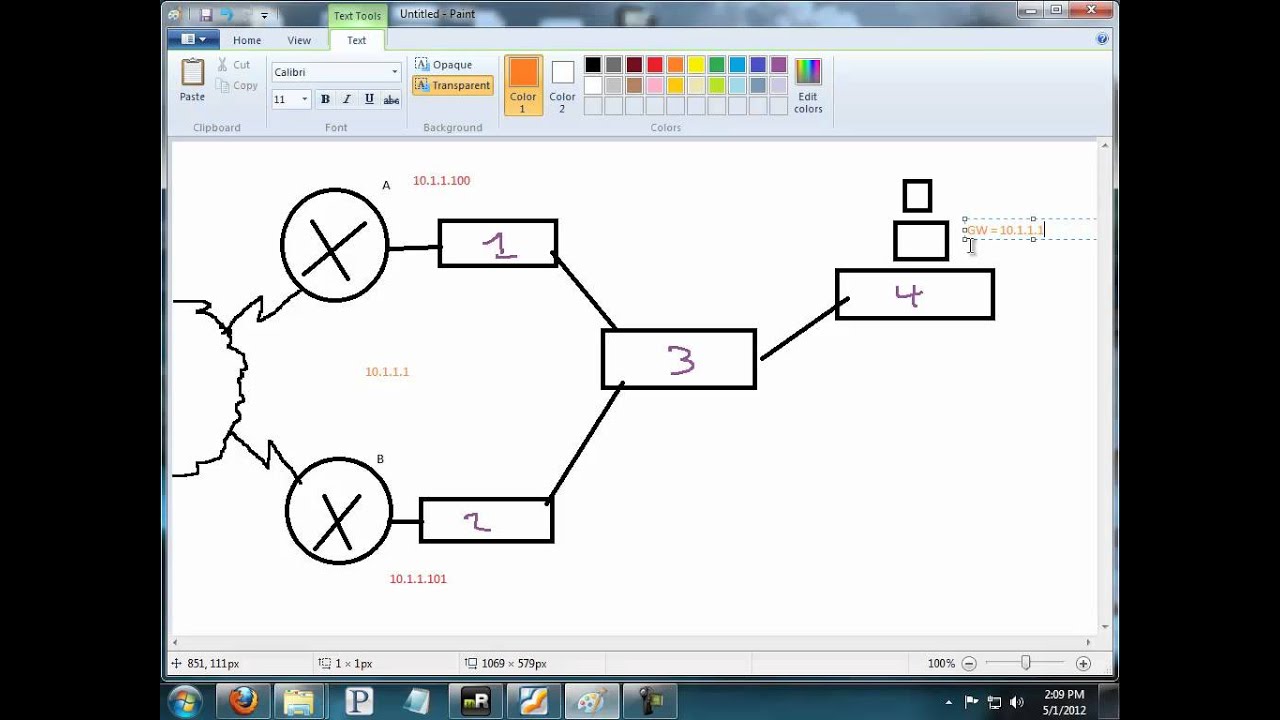Pick the purple color swatch
Image resolution: width=1280 pixels, height=720 pixels.
[779, 65]
